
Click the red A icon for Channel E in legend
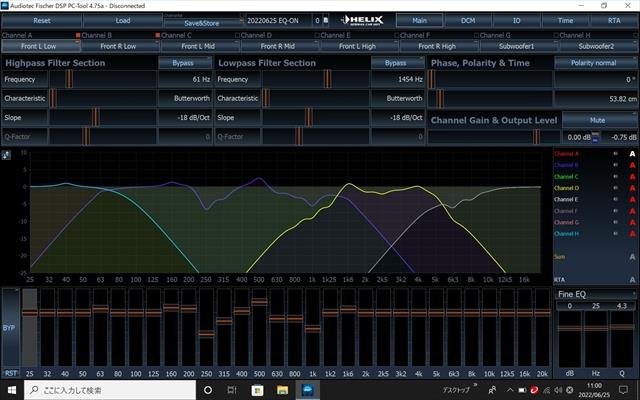(632, 200)
